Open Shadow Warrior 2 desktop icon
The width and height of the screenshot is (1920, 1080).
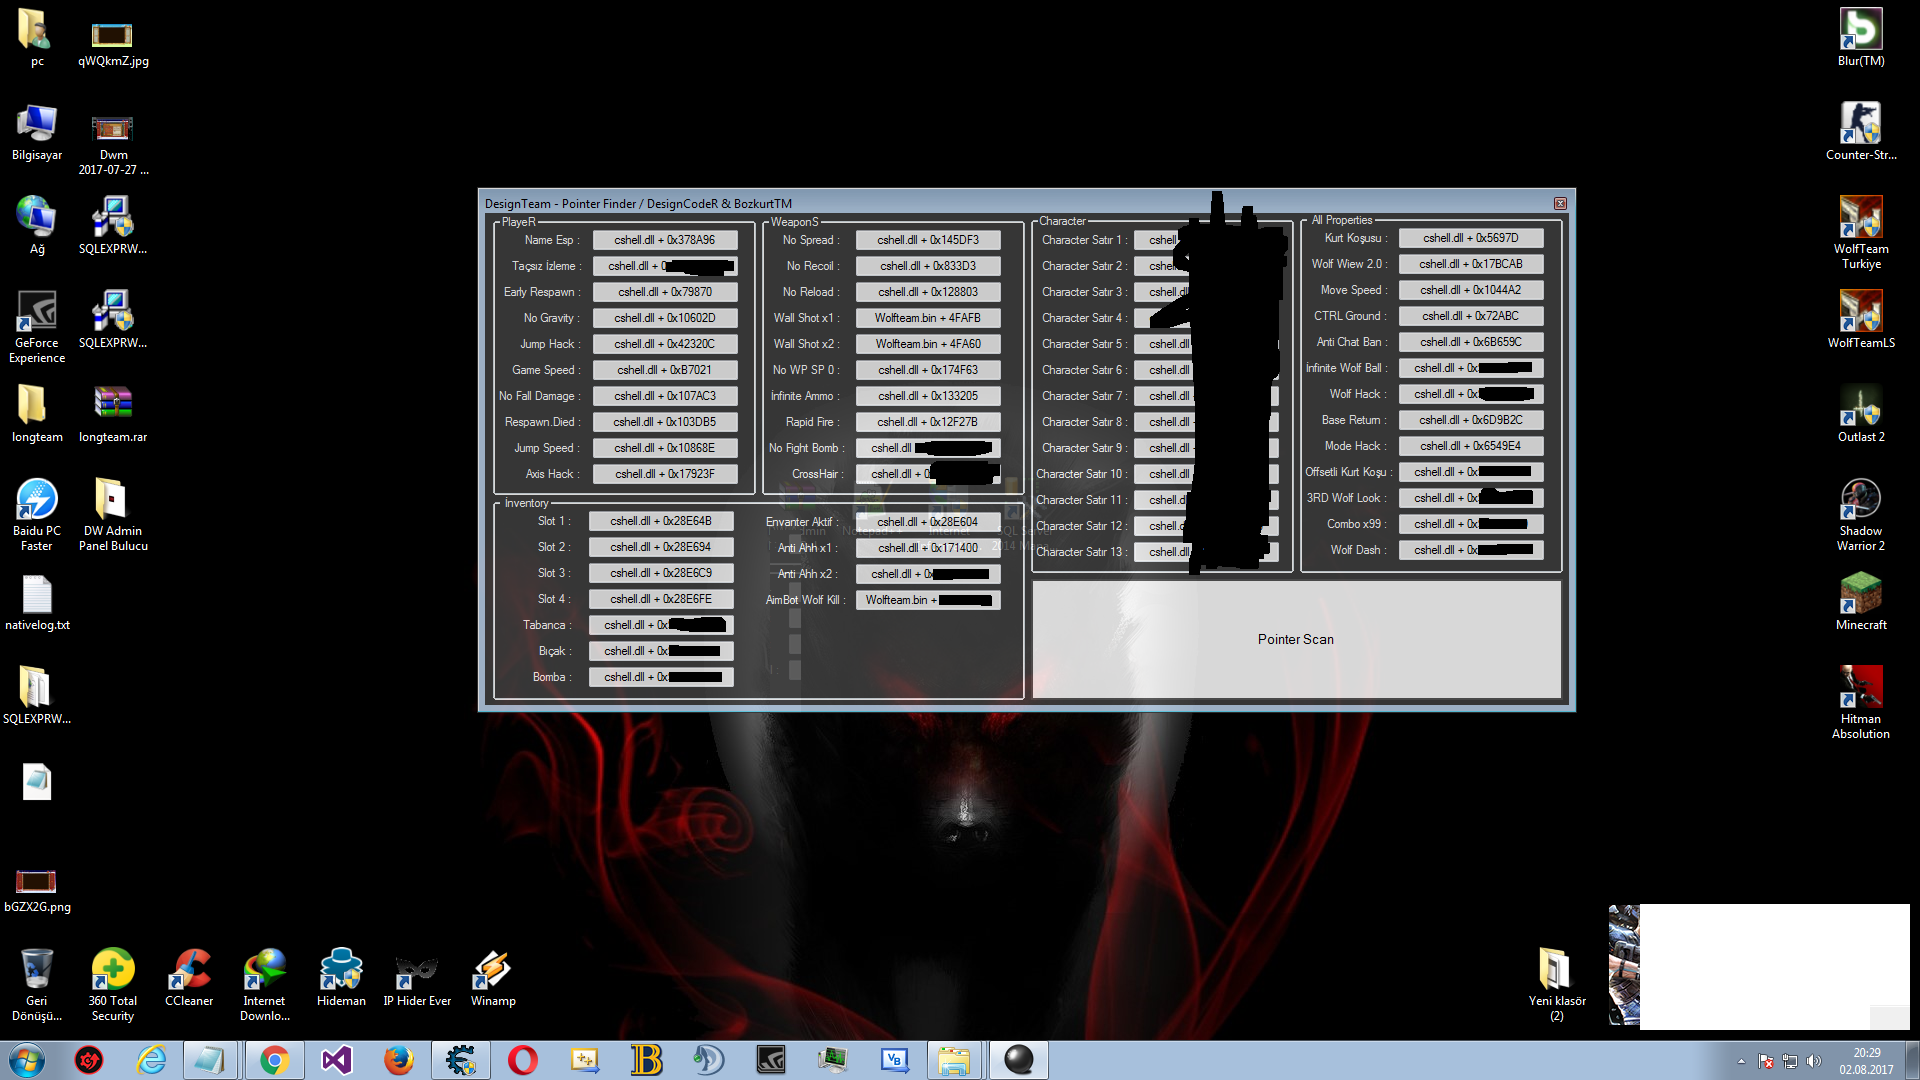point(1861,514)
